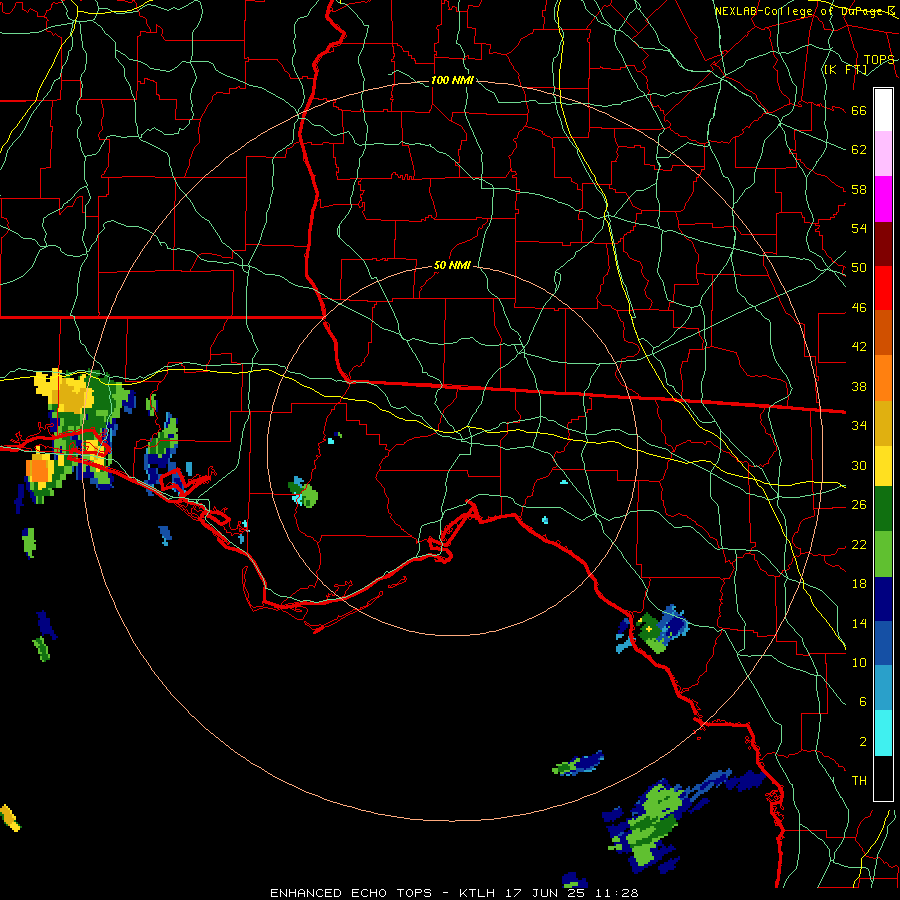Click the legend value 34

pyautogui.click(x=859, y=426)
